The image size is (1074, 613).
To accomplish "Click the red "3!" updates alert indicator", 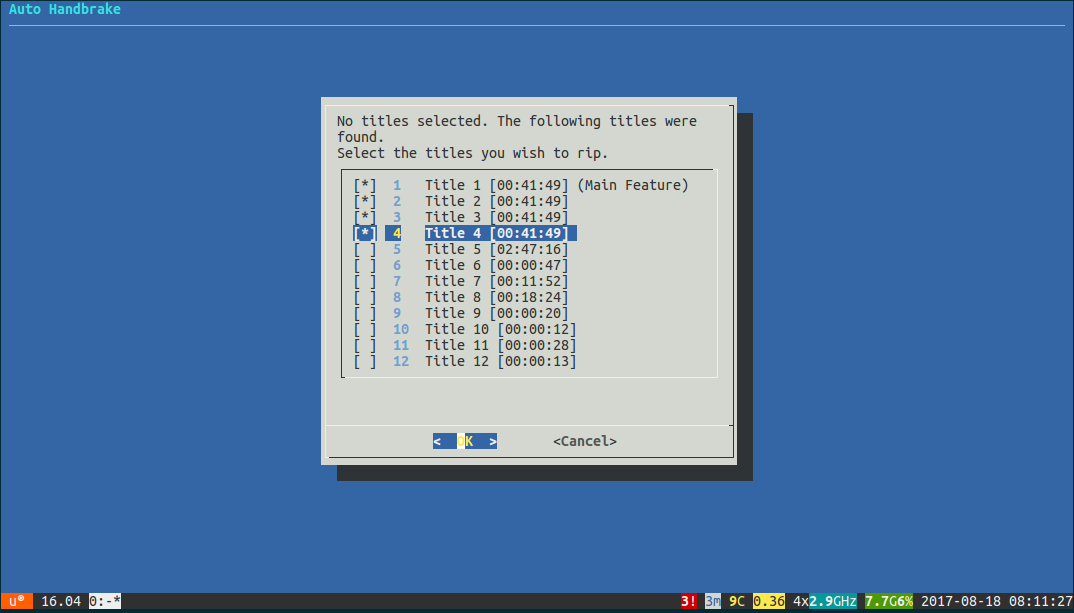I will (x=688, y=601).
